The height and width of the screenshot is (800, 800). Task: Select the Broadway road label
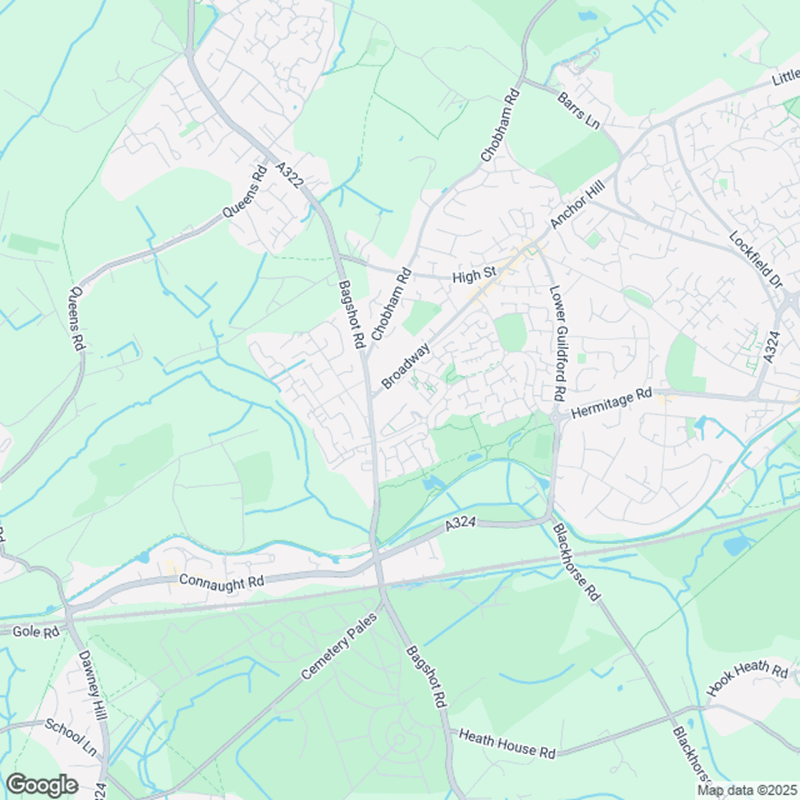pos(406,366)
